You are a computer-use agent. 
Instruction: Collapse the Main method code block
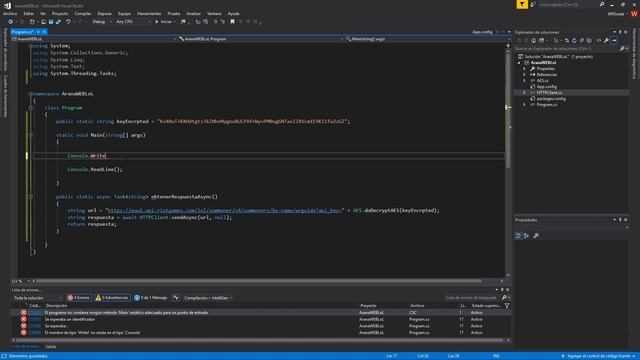tap(31, 135)
